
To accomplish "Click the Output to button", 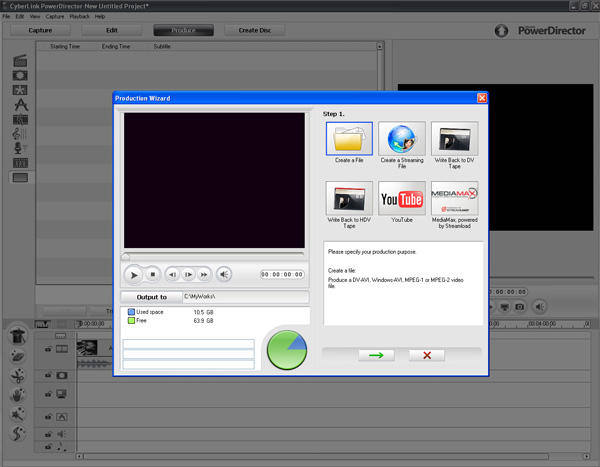I will point(152,297).
